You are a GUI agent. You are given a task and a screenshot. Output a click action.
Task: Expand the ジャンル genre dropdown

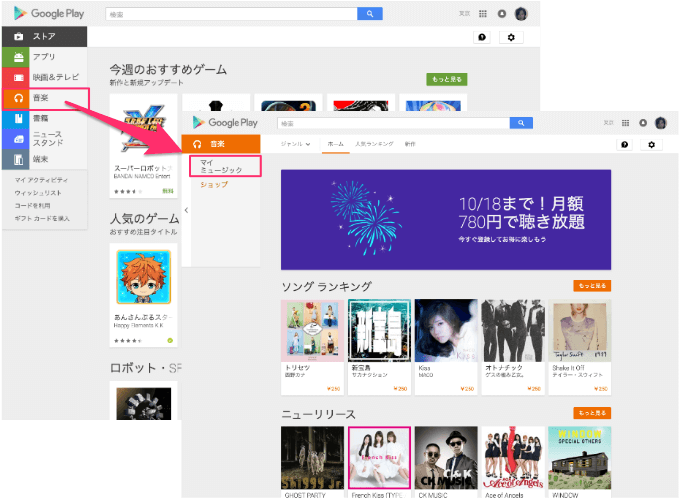click(x=296, y=144)
